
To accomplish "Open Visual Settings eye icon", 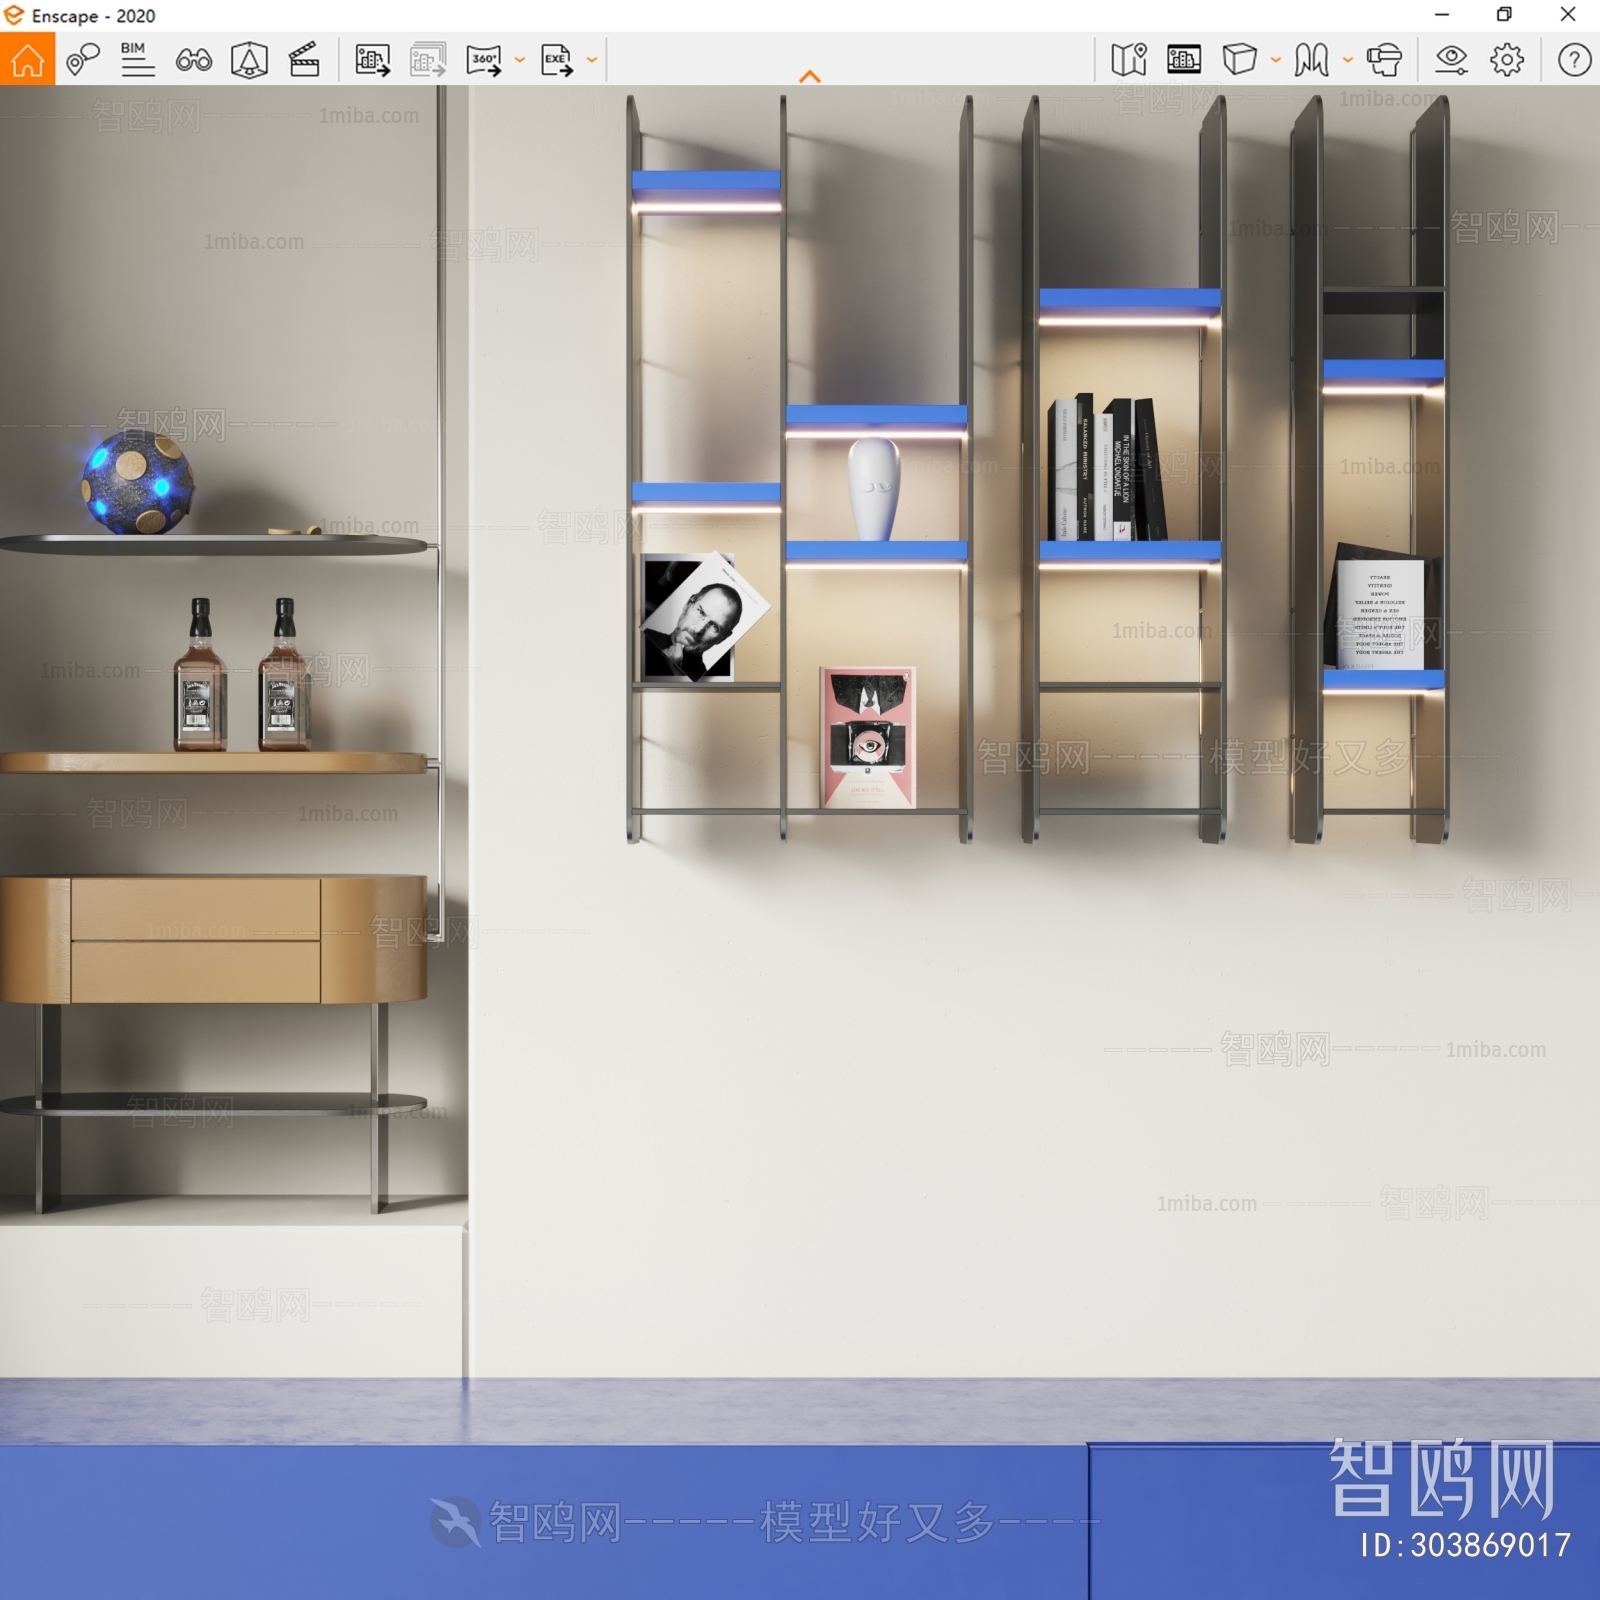I will 1451,60.
